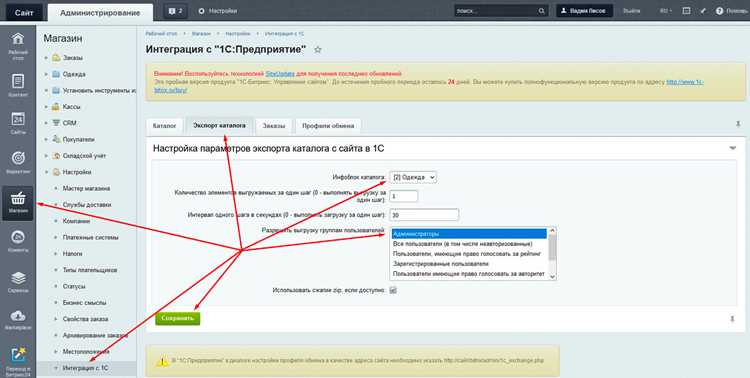This screenshot has width=750, height=378.
Task: Click pin icon right of tab row
Action: point(738,124)
